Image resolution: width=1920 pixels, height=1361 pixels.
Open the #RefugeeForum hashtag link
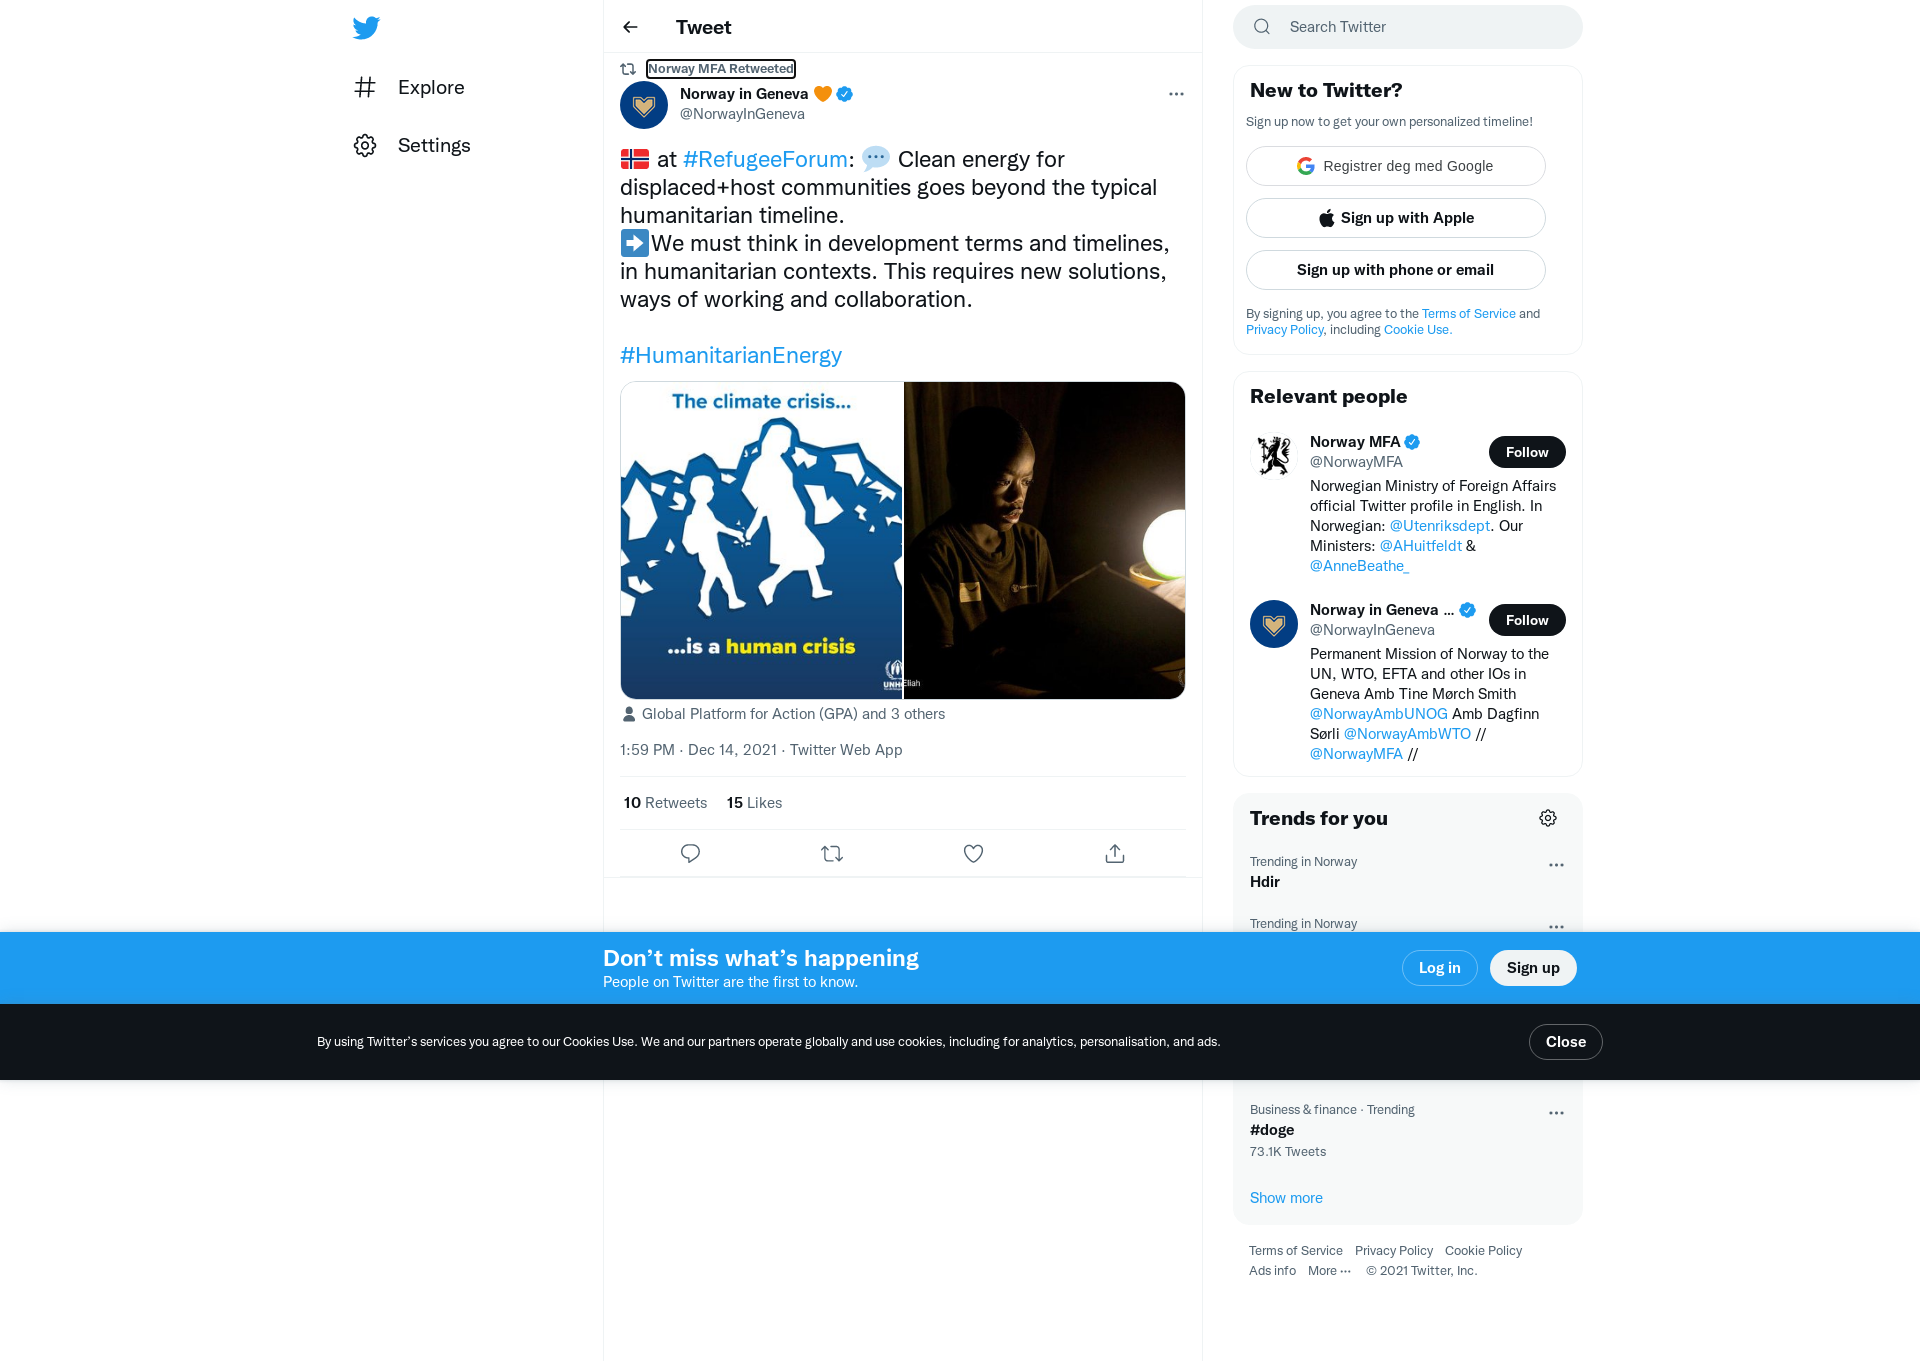click(765, 159)
